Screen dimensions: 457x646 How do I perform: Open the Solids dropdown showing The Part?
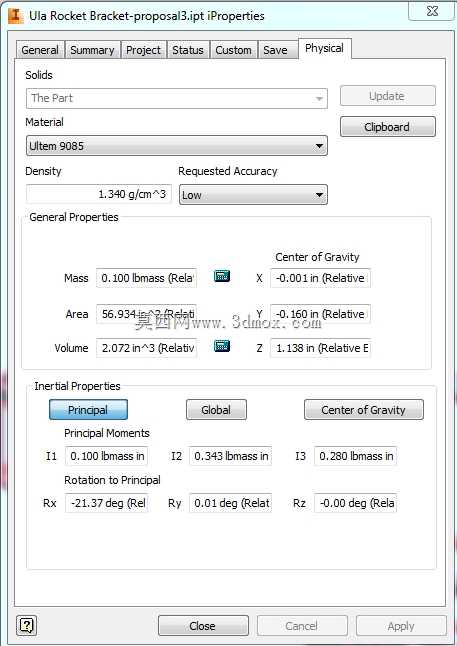177,98
